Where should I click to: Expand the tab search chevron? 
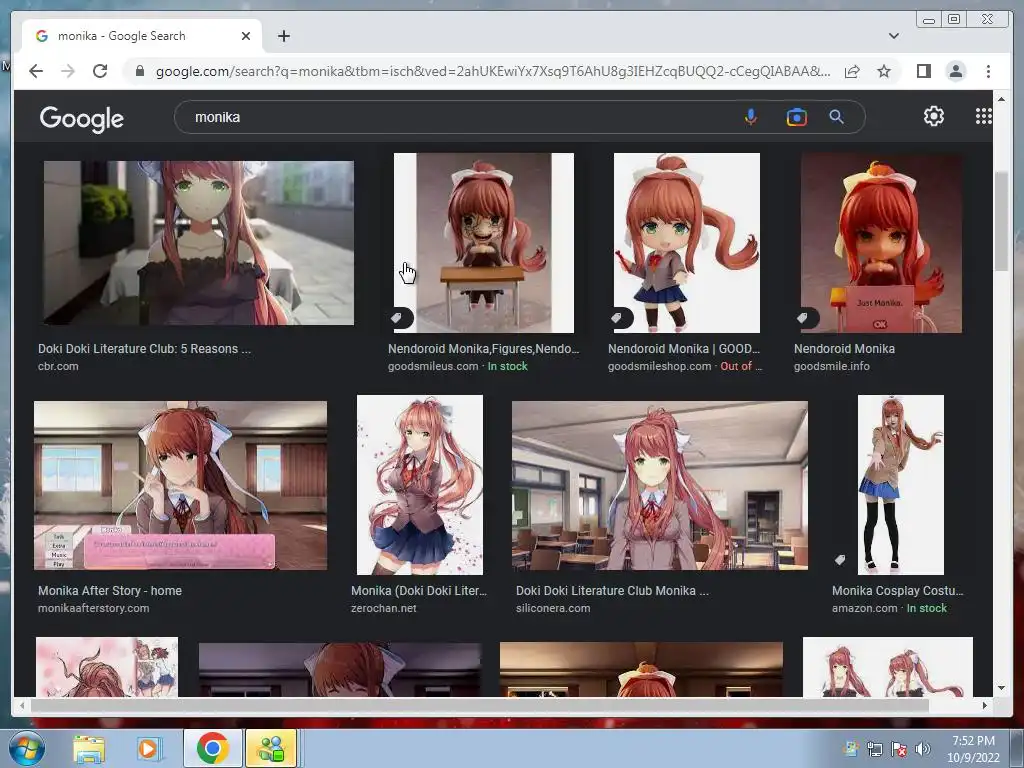coord(894,36)
